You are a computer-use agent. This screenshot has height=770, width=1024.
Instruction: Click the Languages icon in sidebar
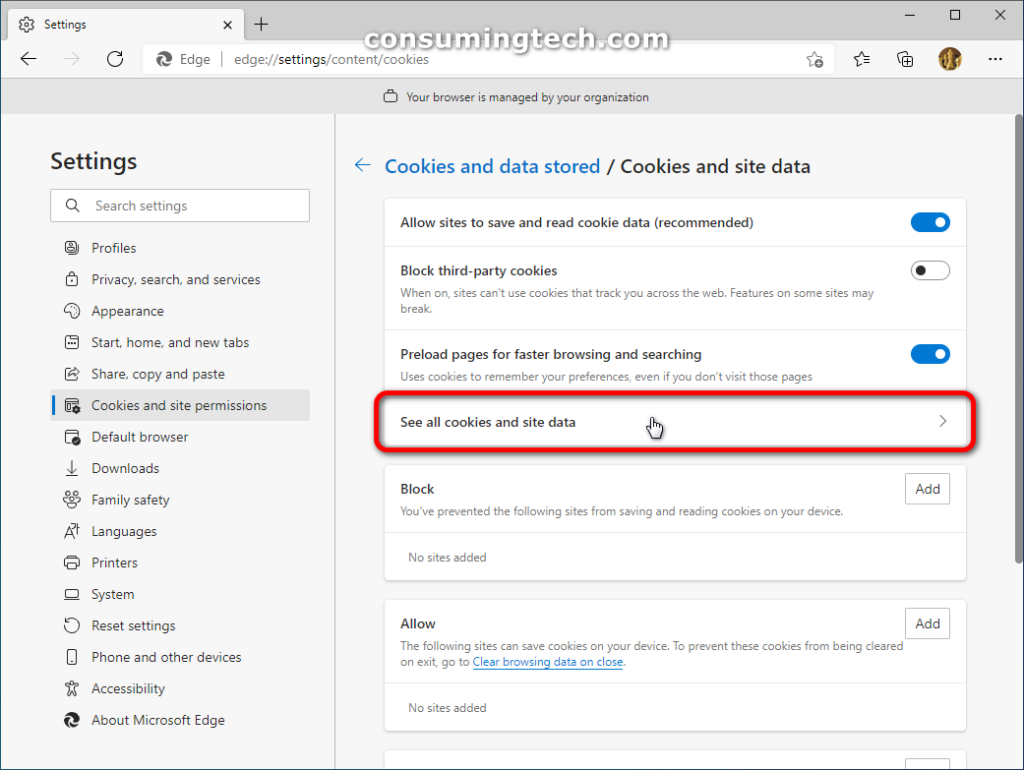pyautogui.click(x=72, y=531)
